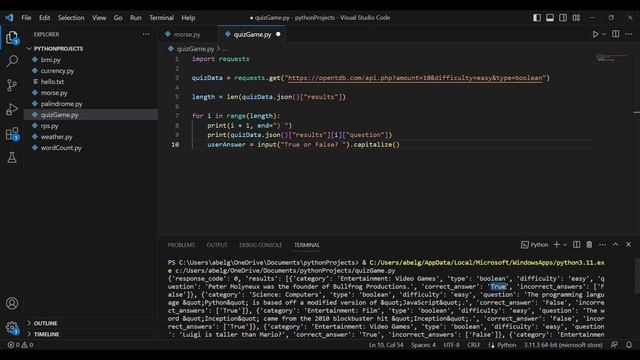Open the Accounts menu icon
This screenshot has width=640, height=360.
[x=12, y=303]
